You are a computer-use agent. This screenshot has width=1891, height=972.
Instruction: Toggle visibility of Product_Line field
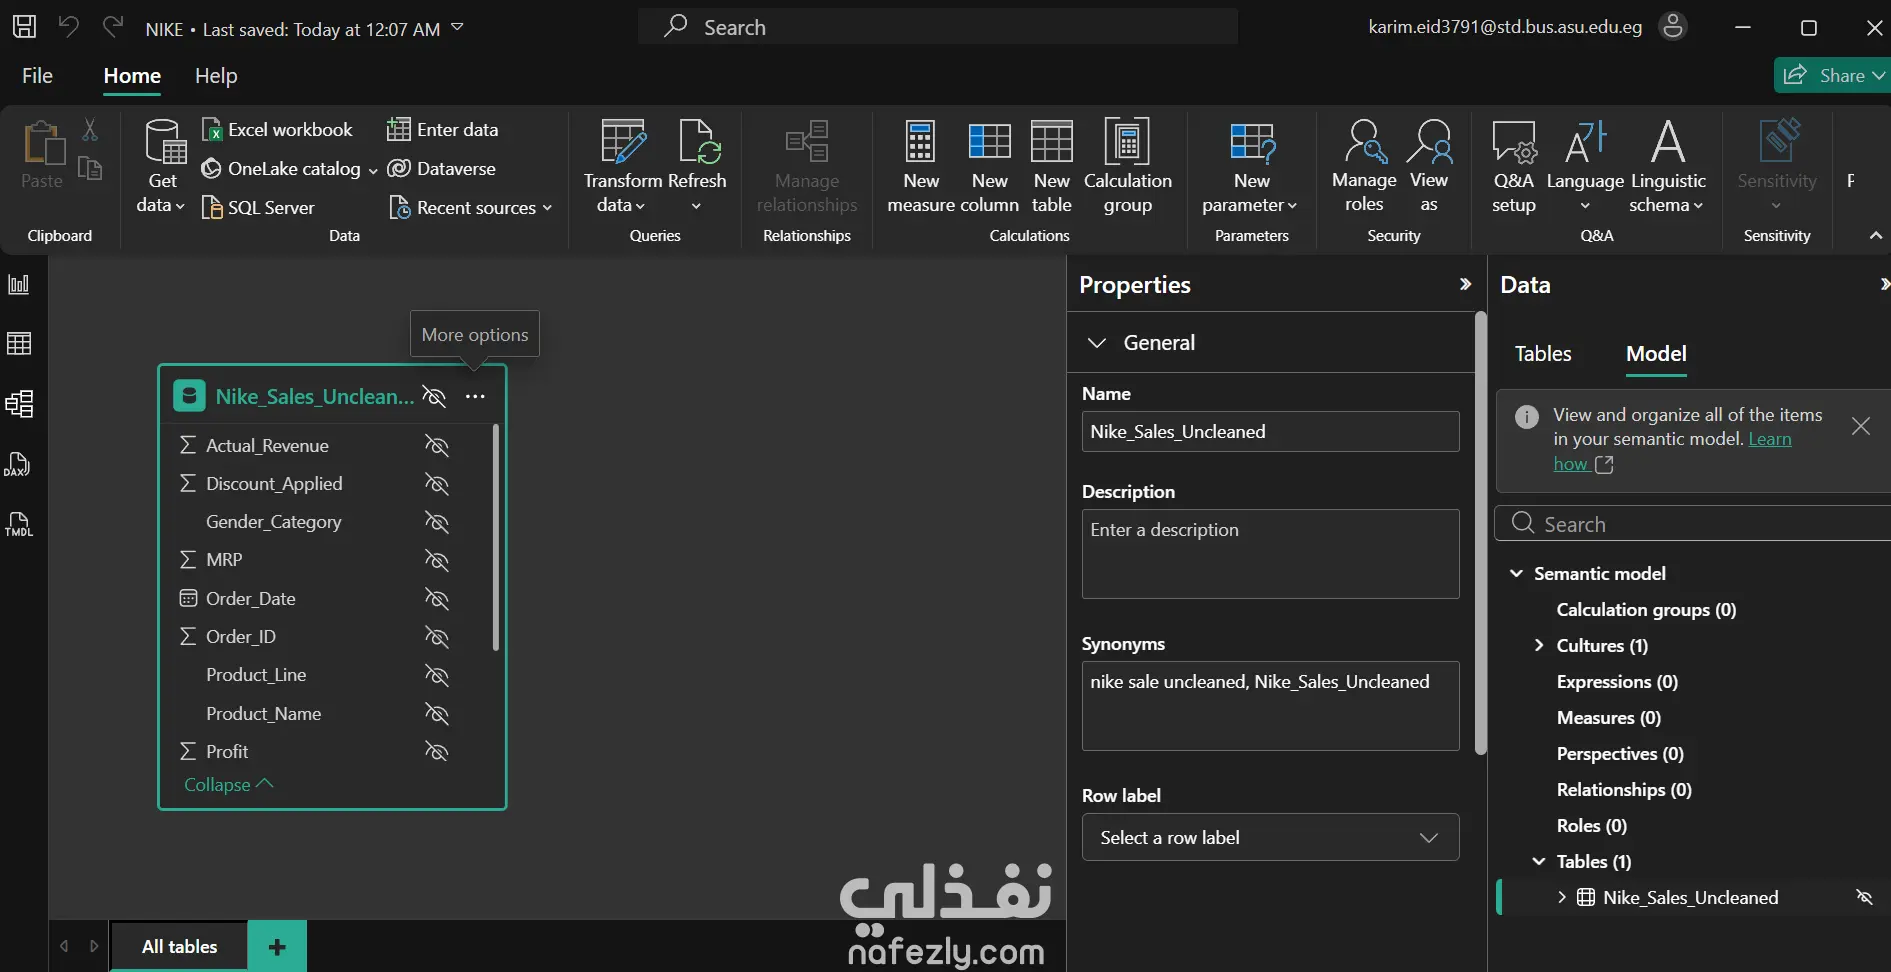[437, 676]
